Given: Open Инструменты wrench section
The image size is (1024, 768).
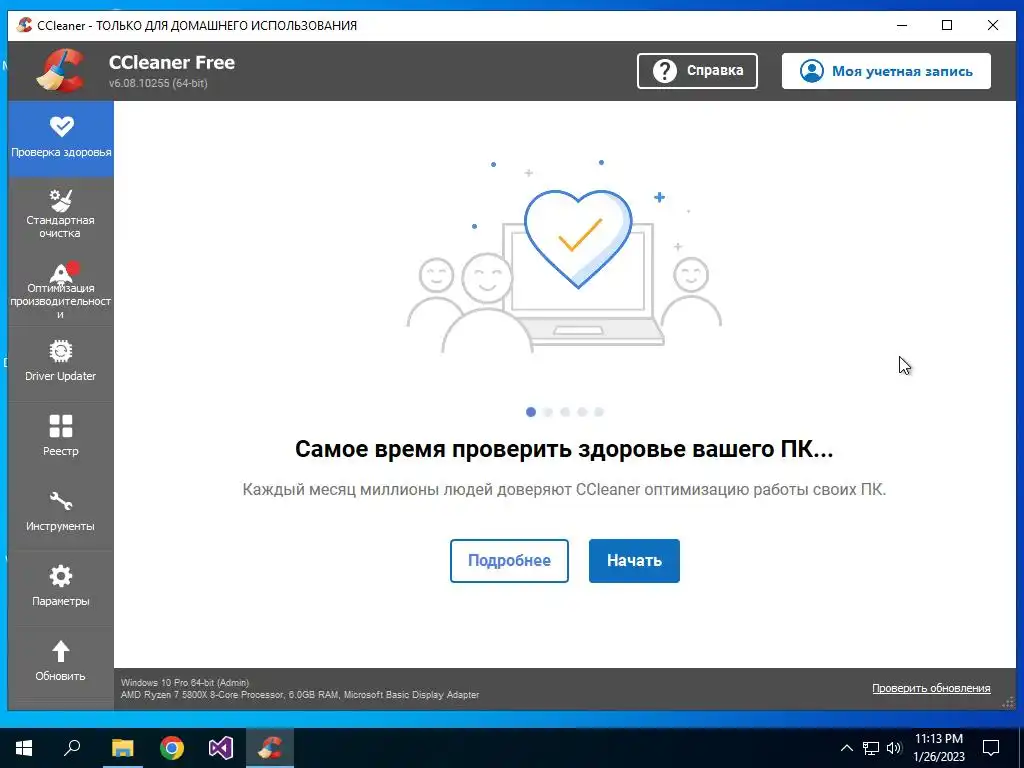Looking at the screenshot, I should coord(61,514).
